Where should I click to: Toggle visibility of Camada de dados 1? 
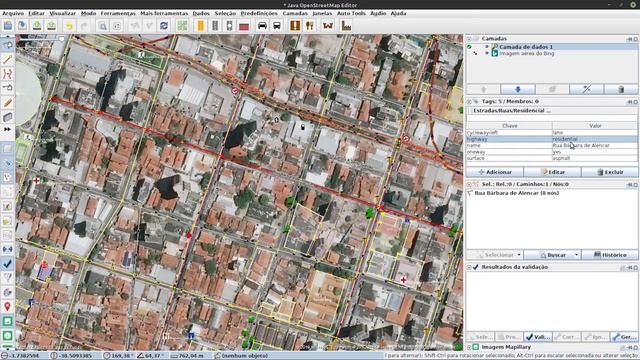coord(487,47)
